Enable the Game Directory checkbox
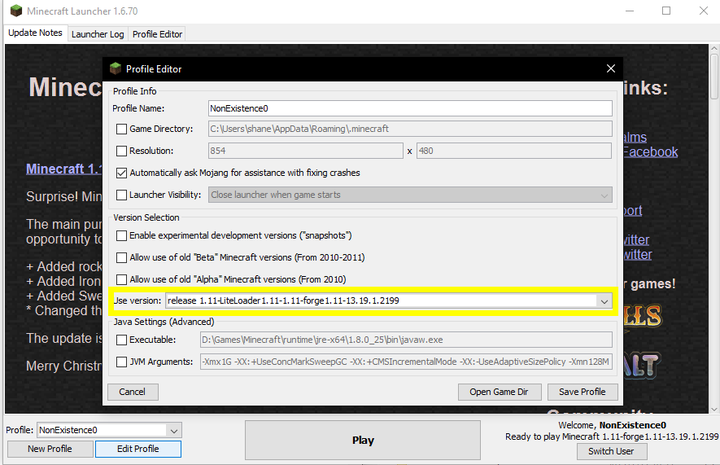 tap(121, 129)
